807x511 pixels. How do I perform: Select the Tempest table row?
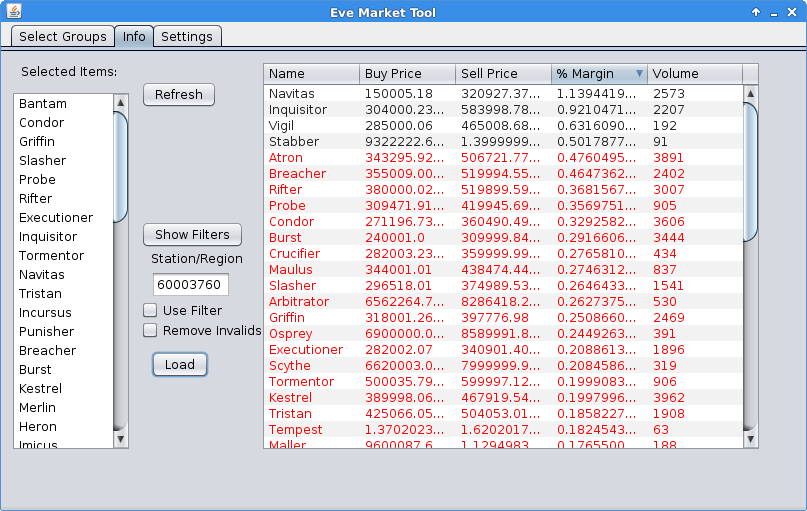[x=503, y=429]
